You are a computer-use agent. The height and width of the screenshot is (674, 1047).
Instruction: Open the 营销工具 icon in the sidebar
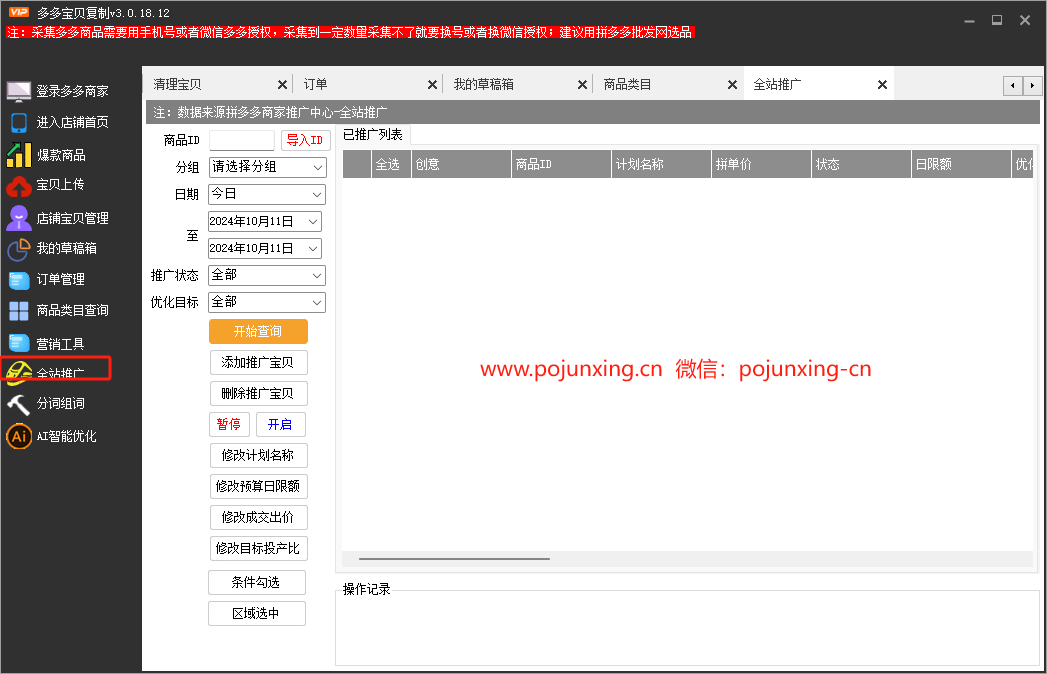pyautogui.click(x=19, y=343)
